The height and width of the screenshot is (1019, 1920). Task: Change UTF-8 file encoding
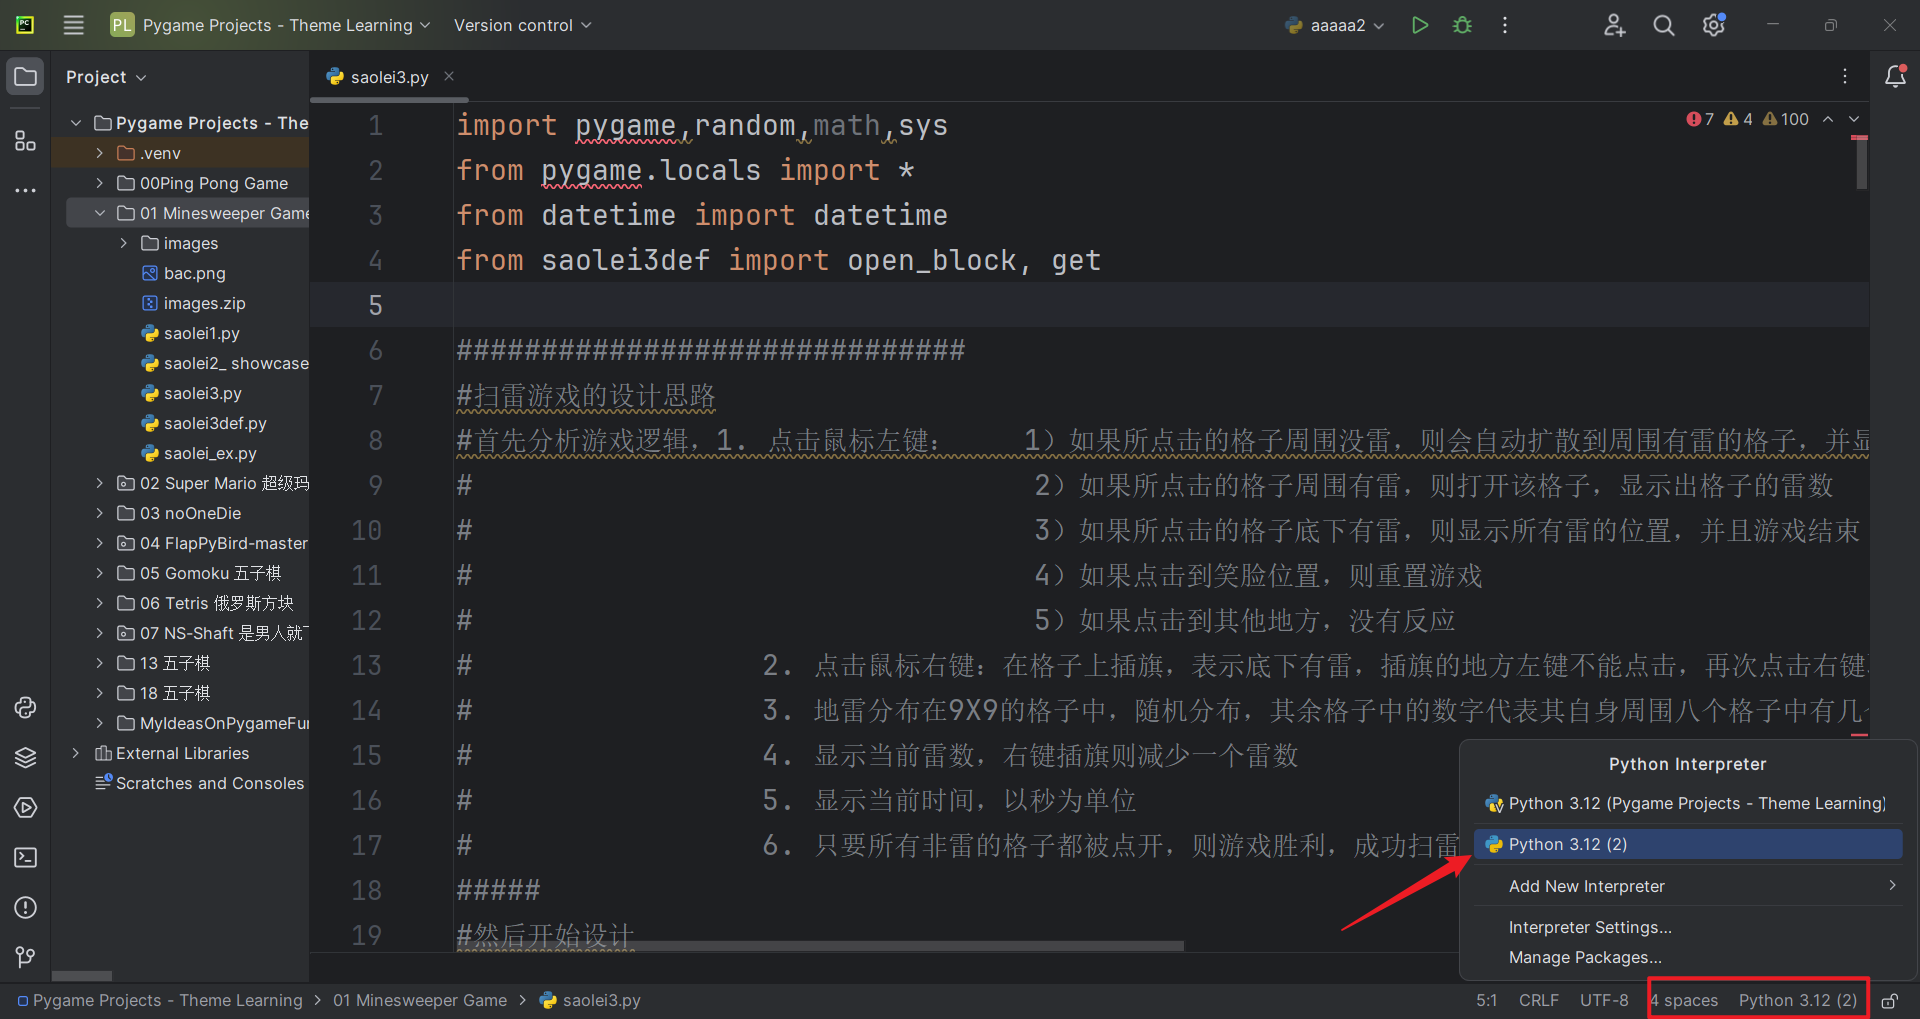pyautogui.click(x=1604, y=1000)
